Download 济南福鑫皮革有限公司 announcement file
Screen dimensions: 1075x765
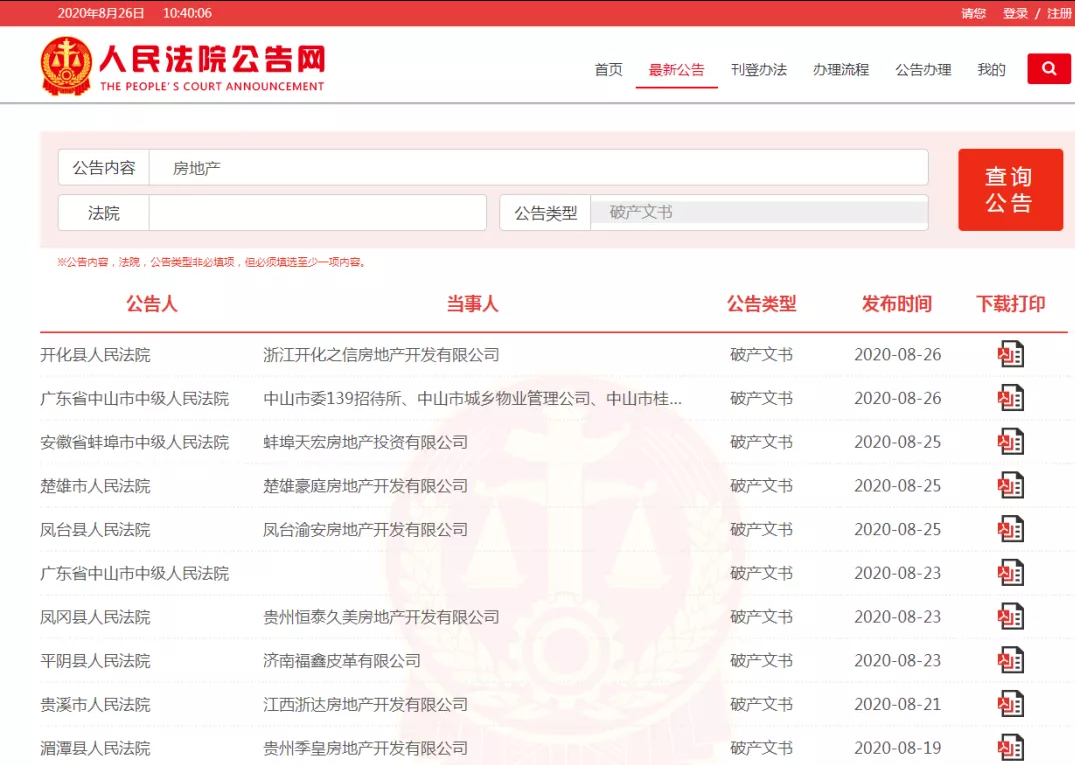1011,661
